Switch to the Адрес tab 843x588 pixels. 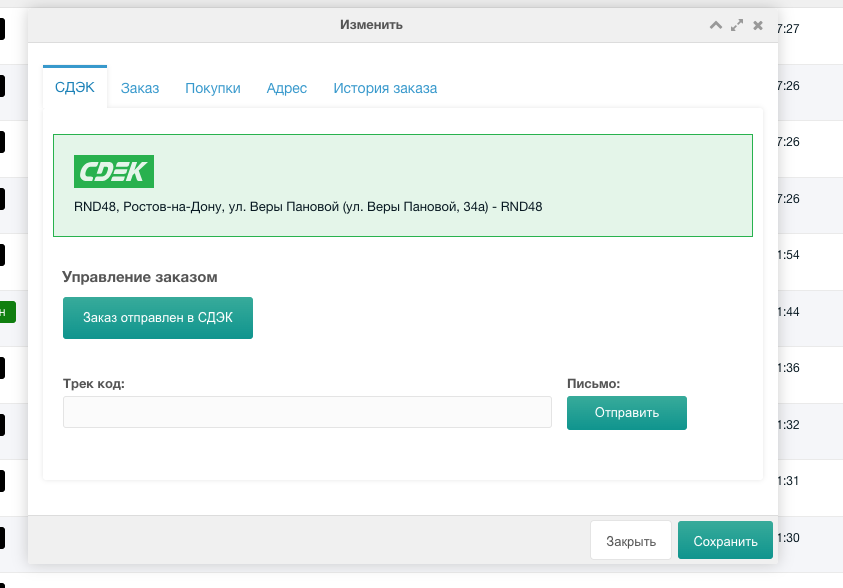point(287,88)
